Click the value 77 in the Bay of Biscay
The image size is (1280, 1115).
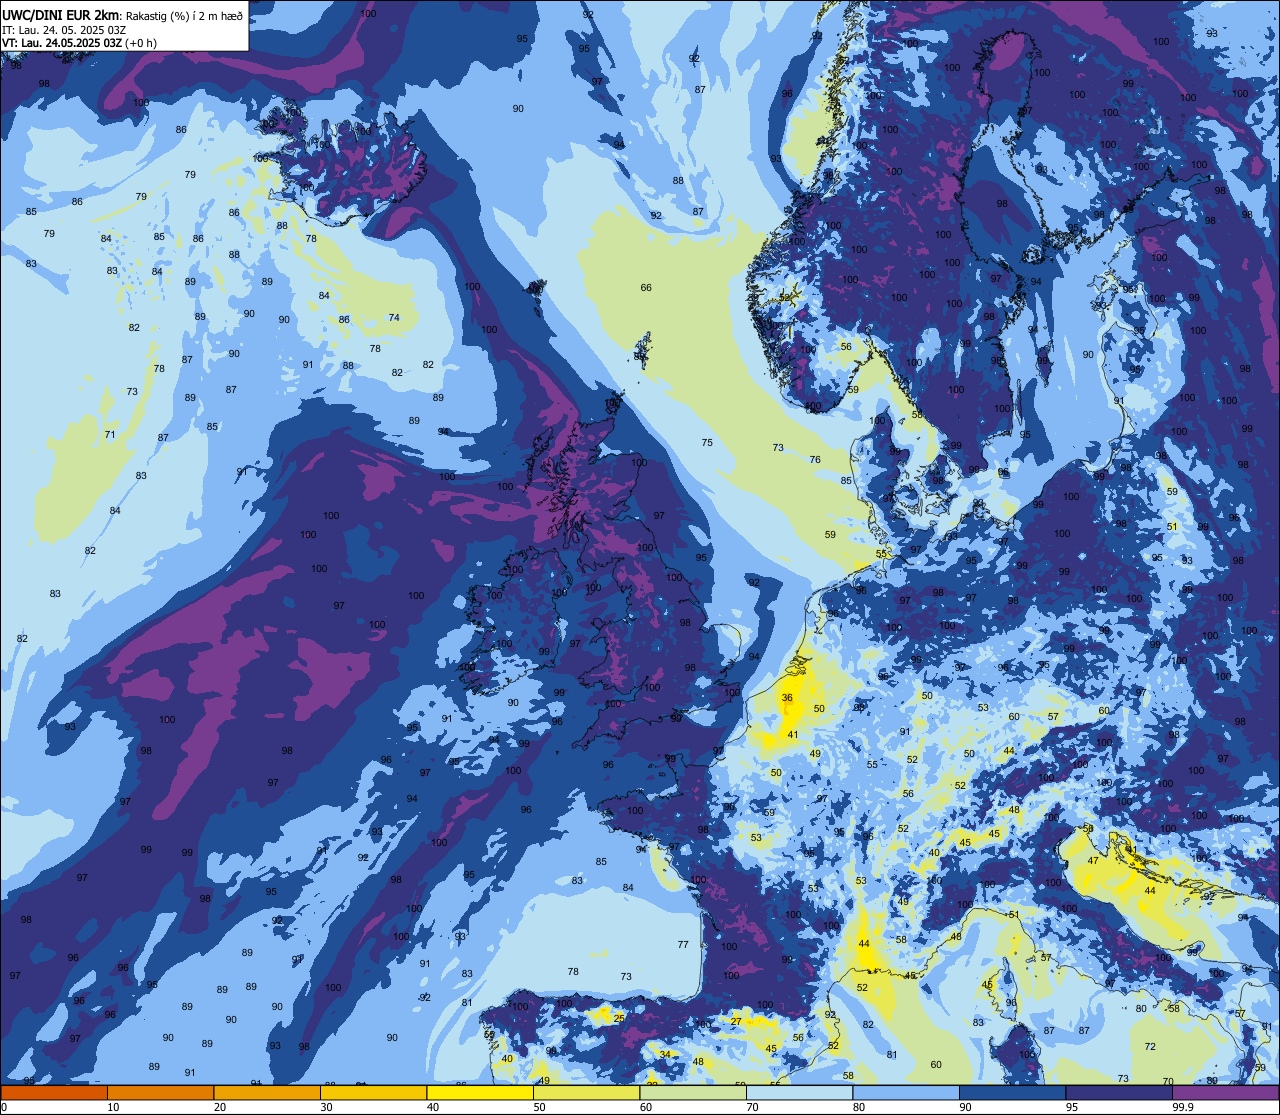pos(683,944)
